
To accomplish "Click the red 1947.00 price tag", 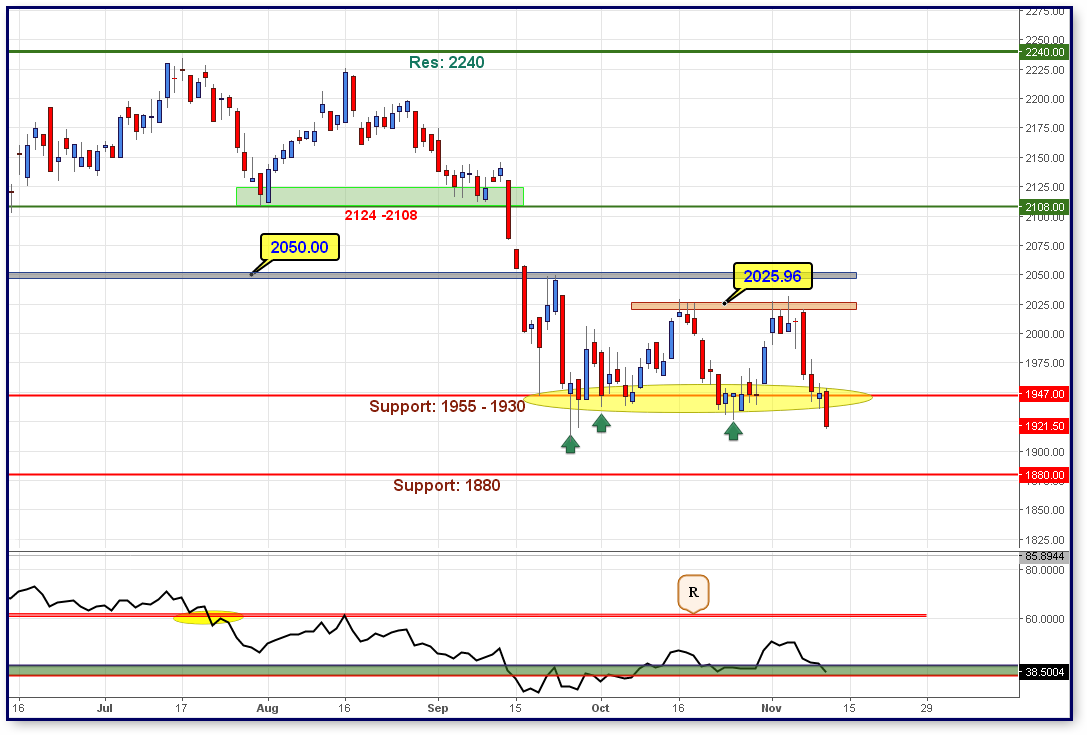I will click(1044, 394).
